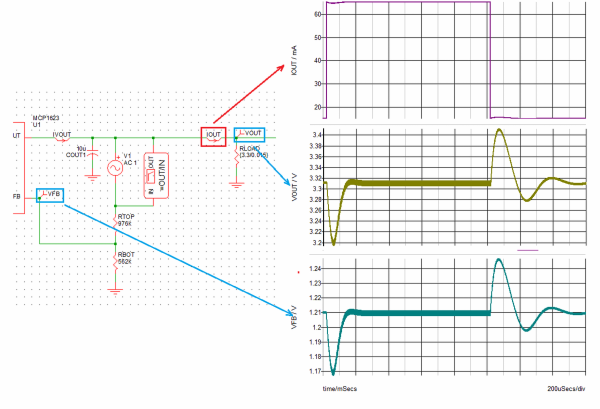Click the FB pin on U1

pyautogui.click(x=15, y=196)
